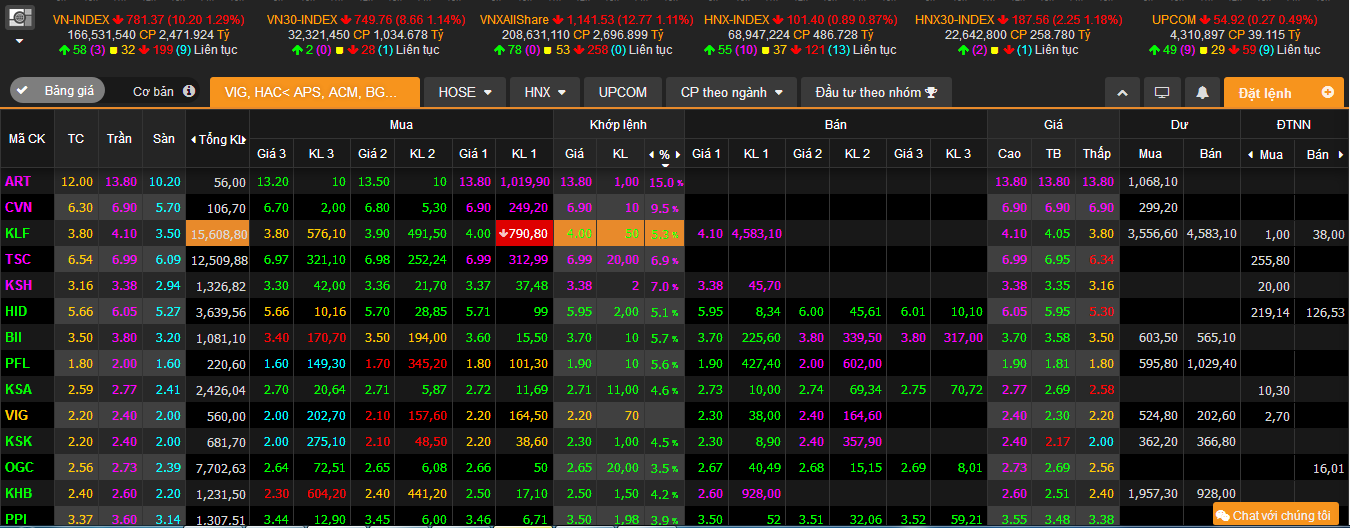Select TSC stock symbol
1350x528 pixels.
coord(18,259)
